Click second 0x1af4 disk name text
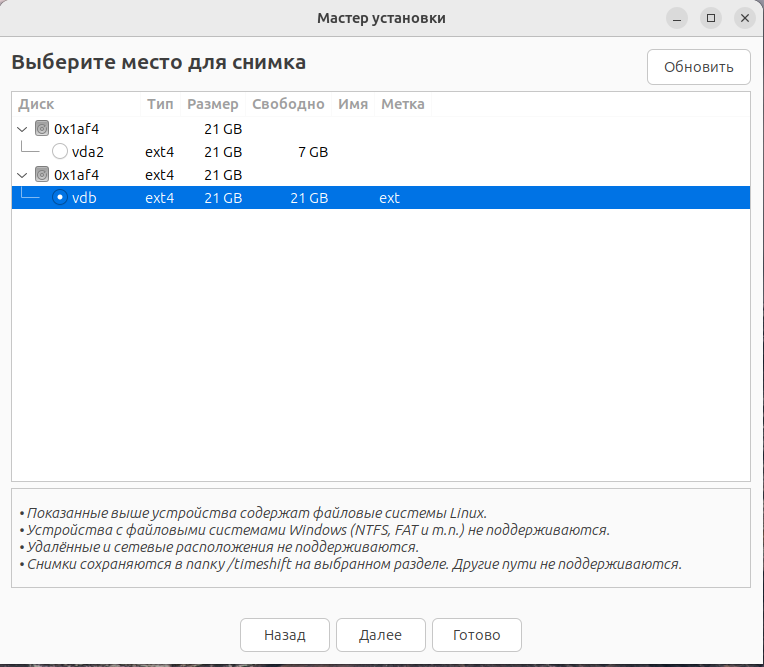 (76, 175)
